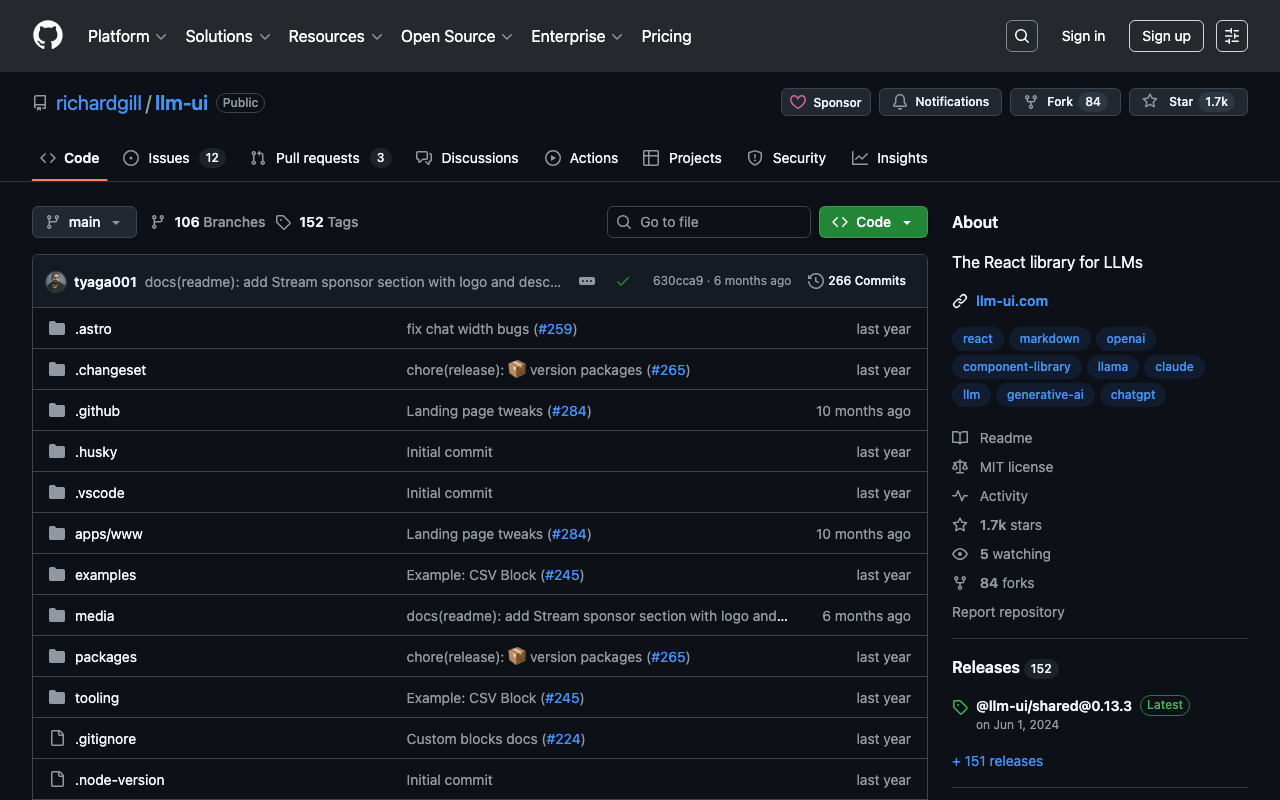Sponsor the repository via heart button

pyautogui.click(x=825, y=102)
